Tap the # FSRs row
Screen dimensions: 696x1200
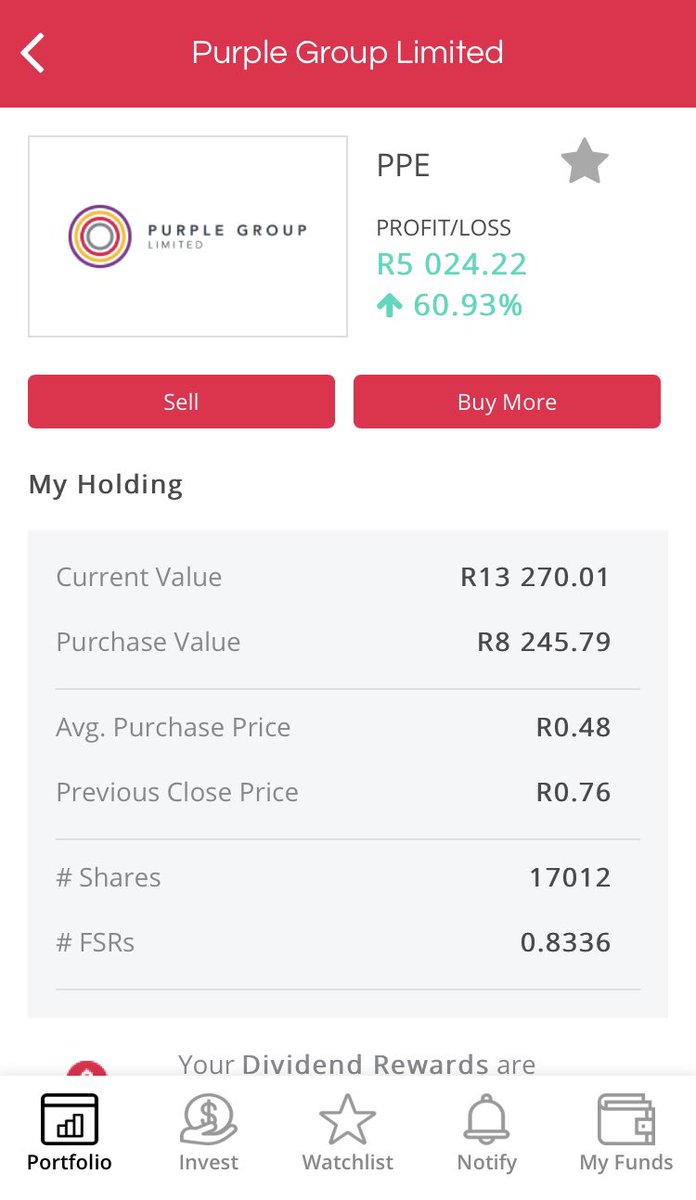347,942
